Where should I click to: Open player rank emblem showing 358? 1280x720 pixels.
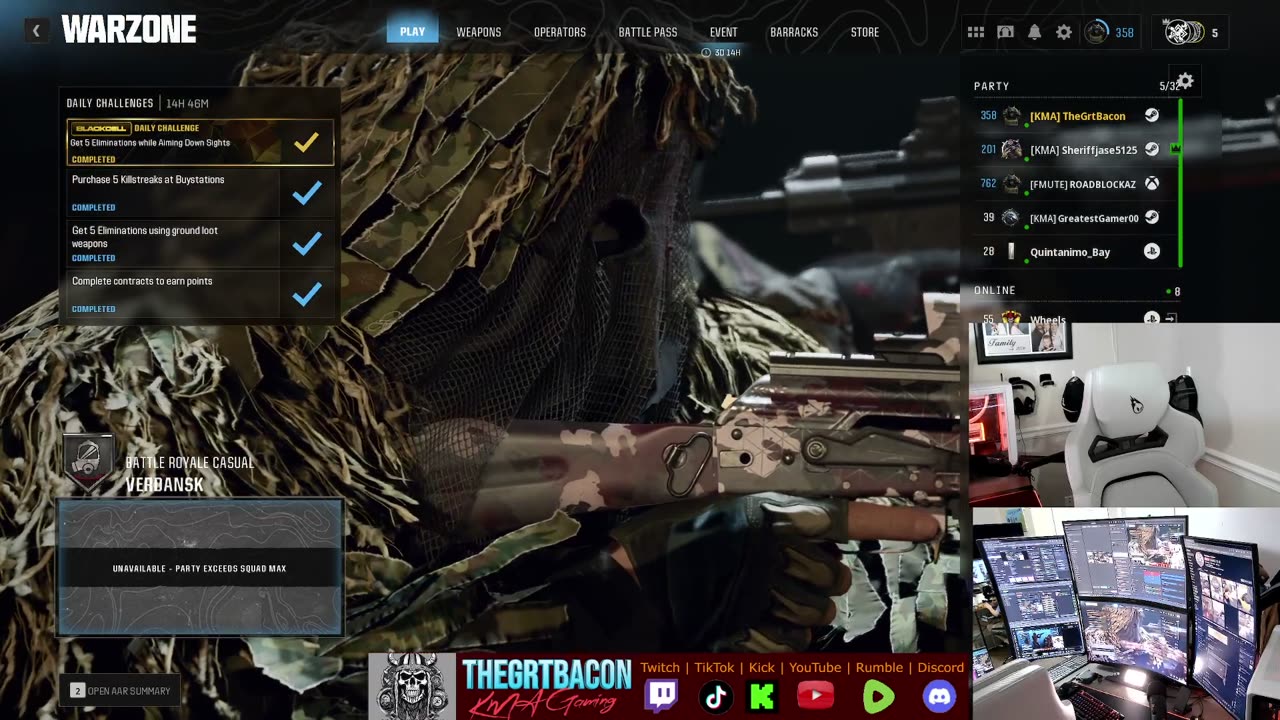[x=1097, y=32]
